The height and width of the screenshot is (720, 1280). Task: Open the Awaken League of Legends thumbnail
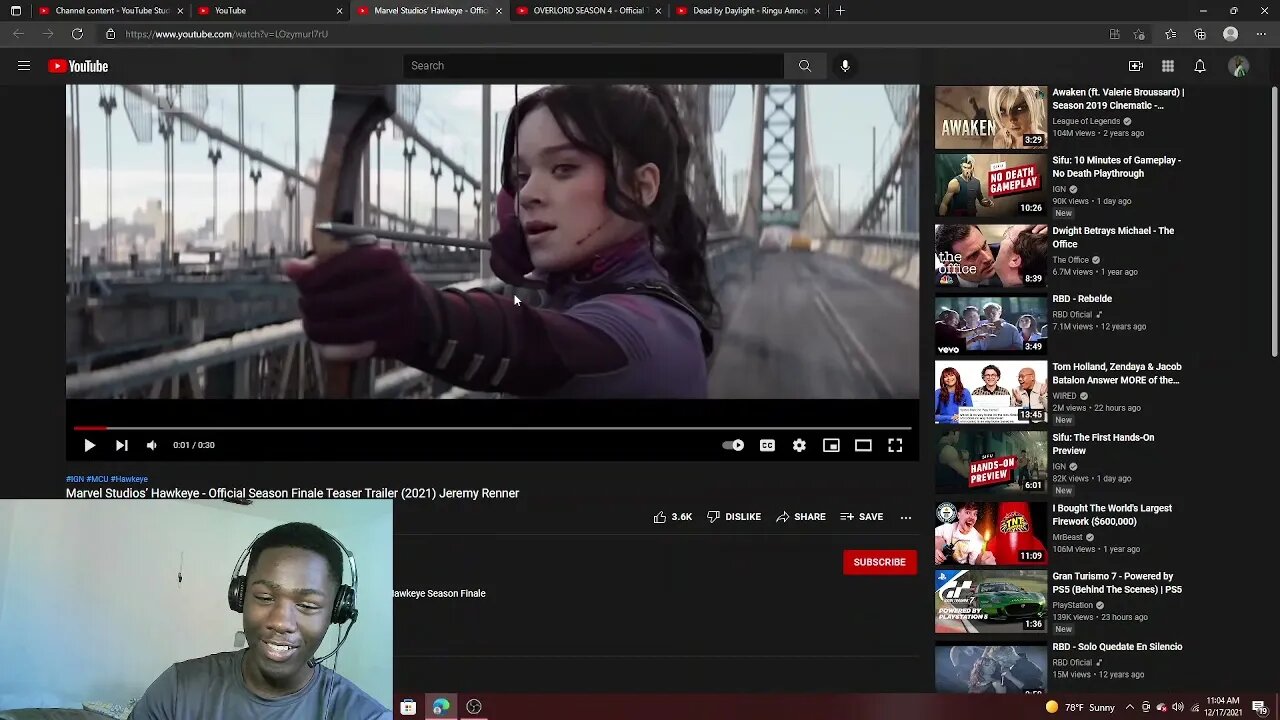coord(991,117)
